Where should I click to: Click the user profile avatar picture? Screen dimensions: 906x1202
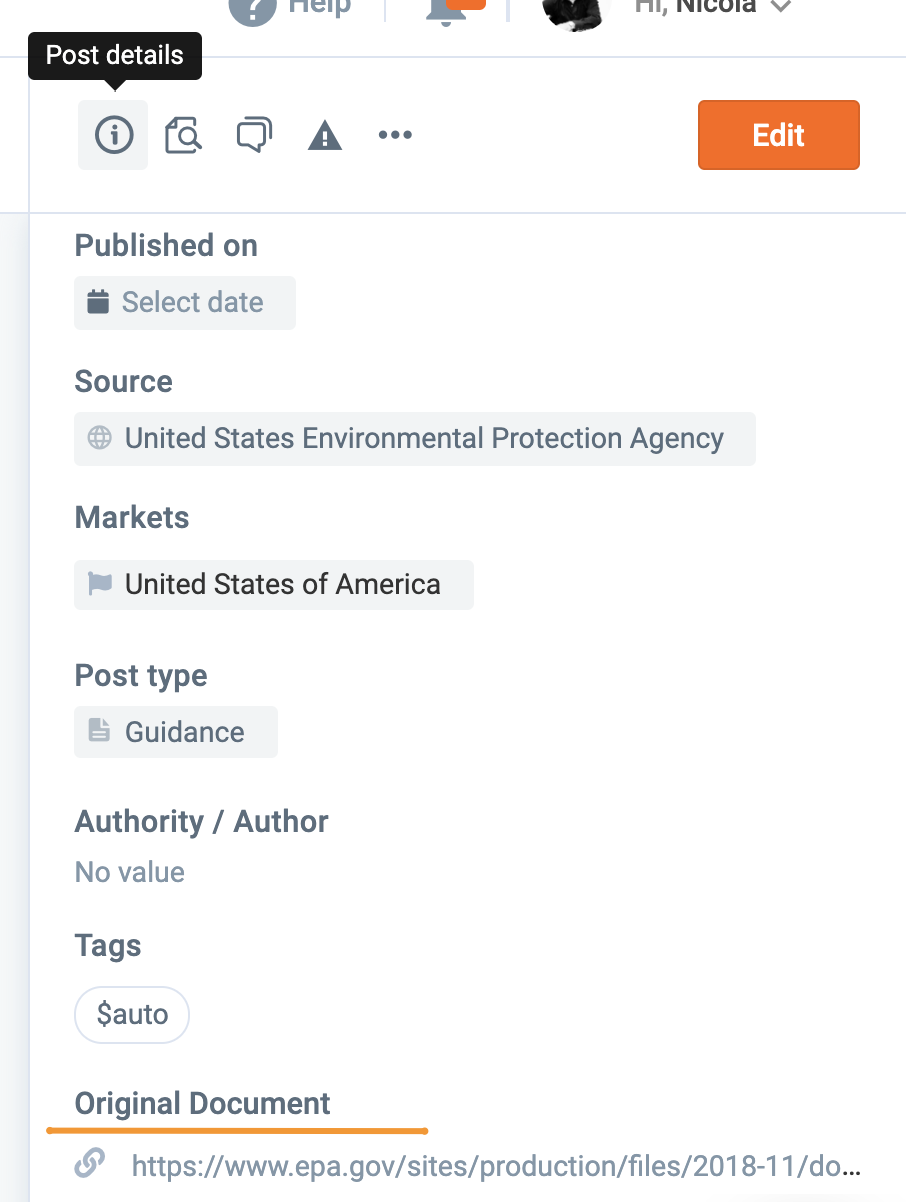pyautogui.click(x=575, y=10)
